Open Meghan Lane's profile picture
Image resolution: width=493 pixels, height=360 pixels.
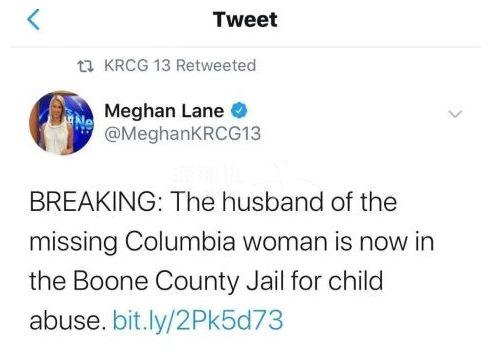point(62,123)
